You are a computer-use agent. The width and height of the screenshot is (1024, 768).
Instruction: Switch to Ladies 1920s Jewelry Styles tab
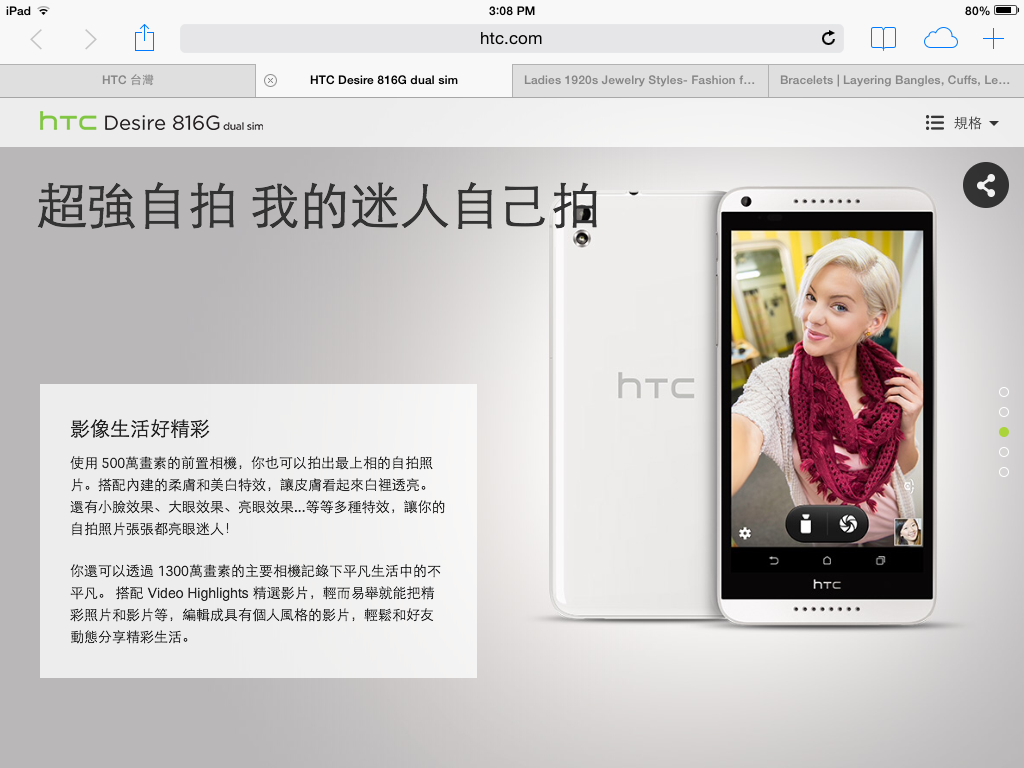tap(639, 80)
